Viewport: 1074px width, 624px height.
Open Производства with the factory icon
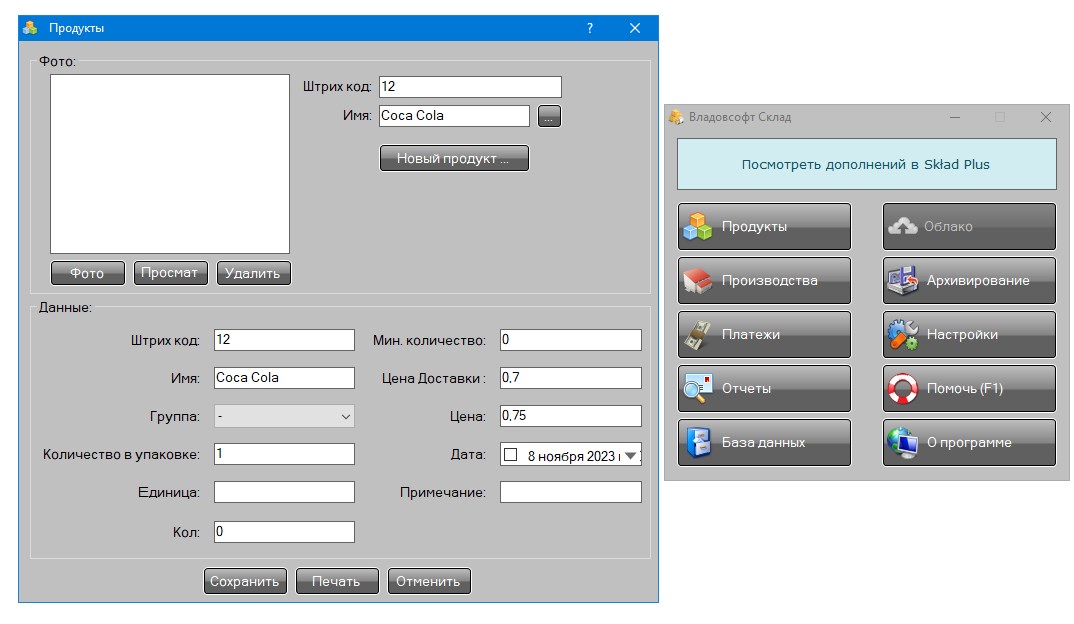(764, 280)
